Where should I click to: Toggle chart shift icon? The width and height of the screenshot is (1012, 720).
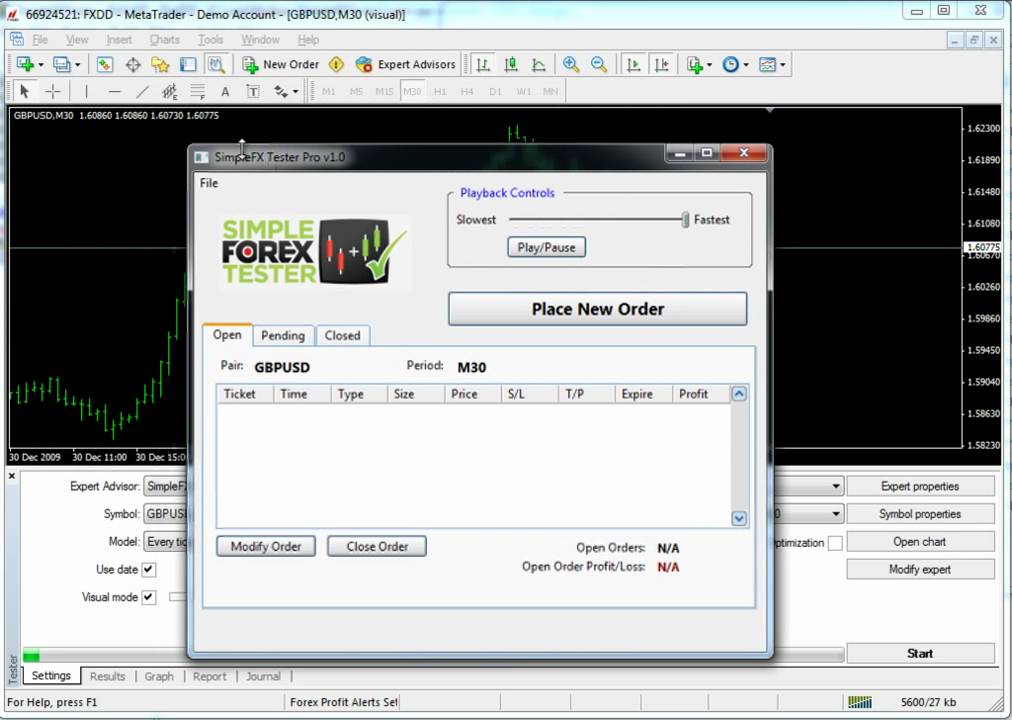point(662,65)
